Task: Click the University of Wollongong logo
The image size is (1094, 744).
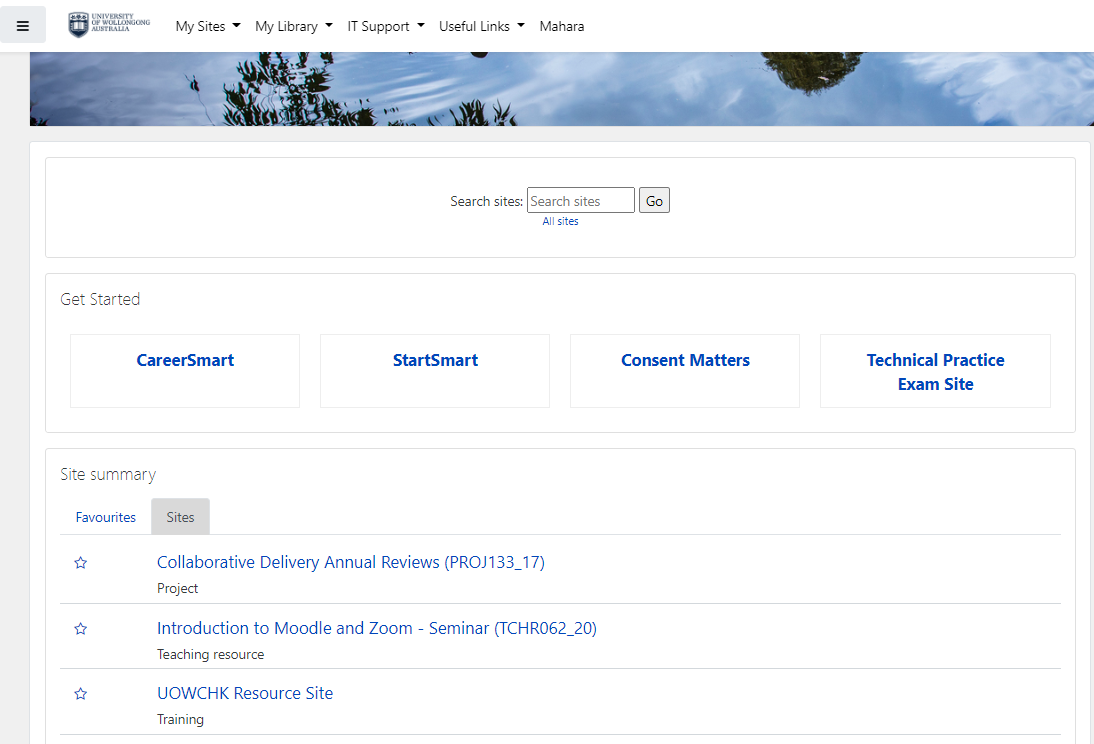Action: (x=109, y=25)
